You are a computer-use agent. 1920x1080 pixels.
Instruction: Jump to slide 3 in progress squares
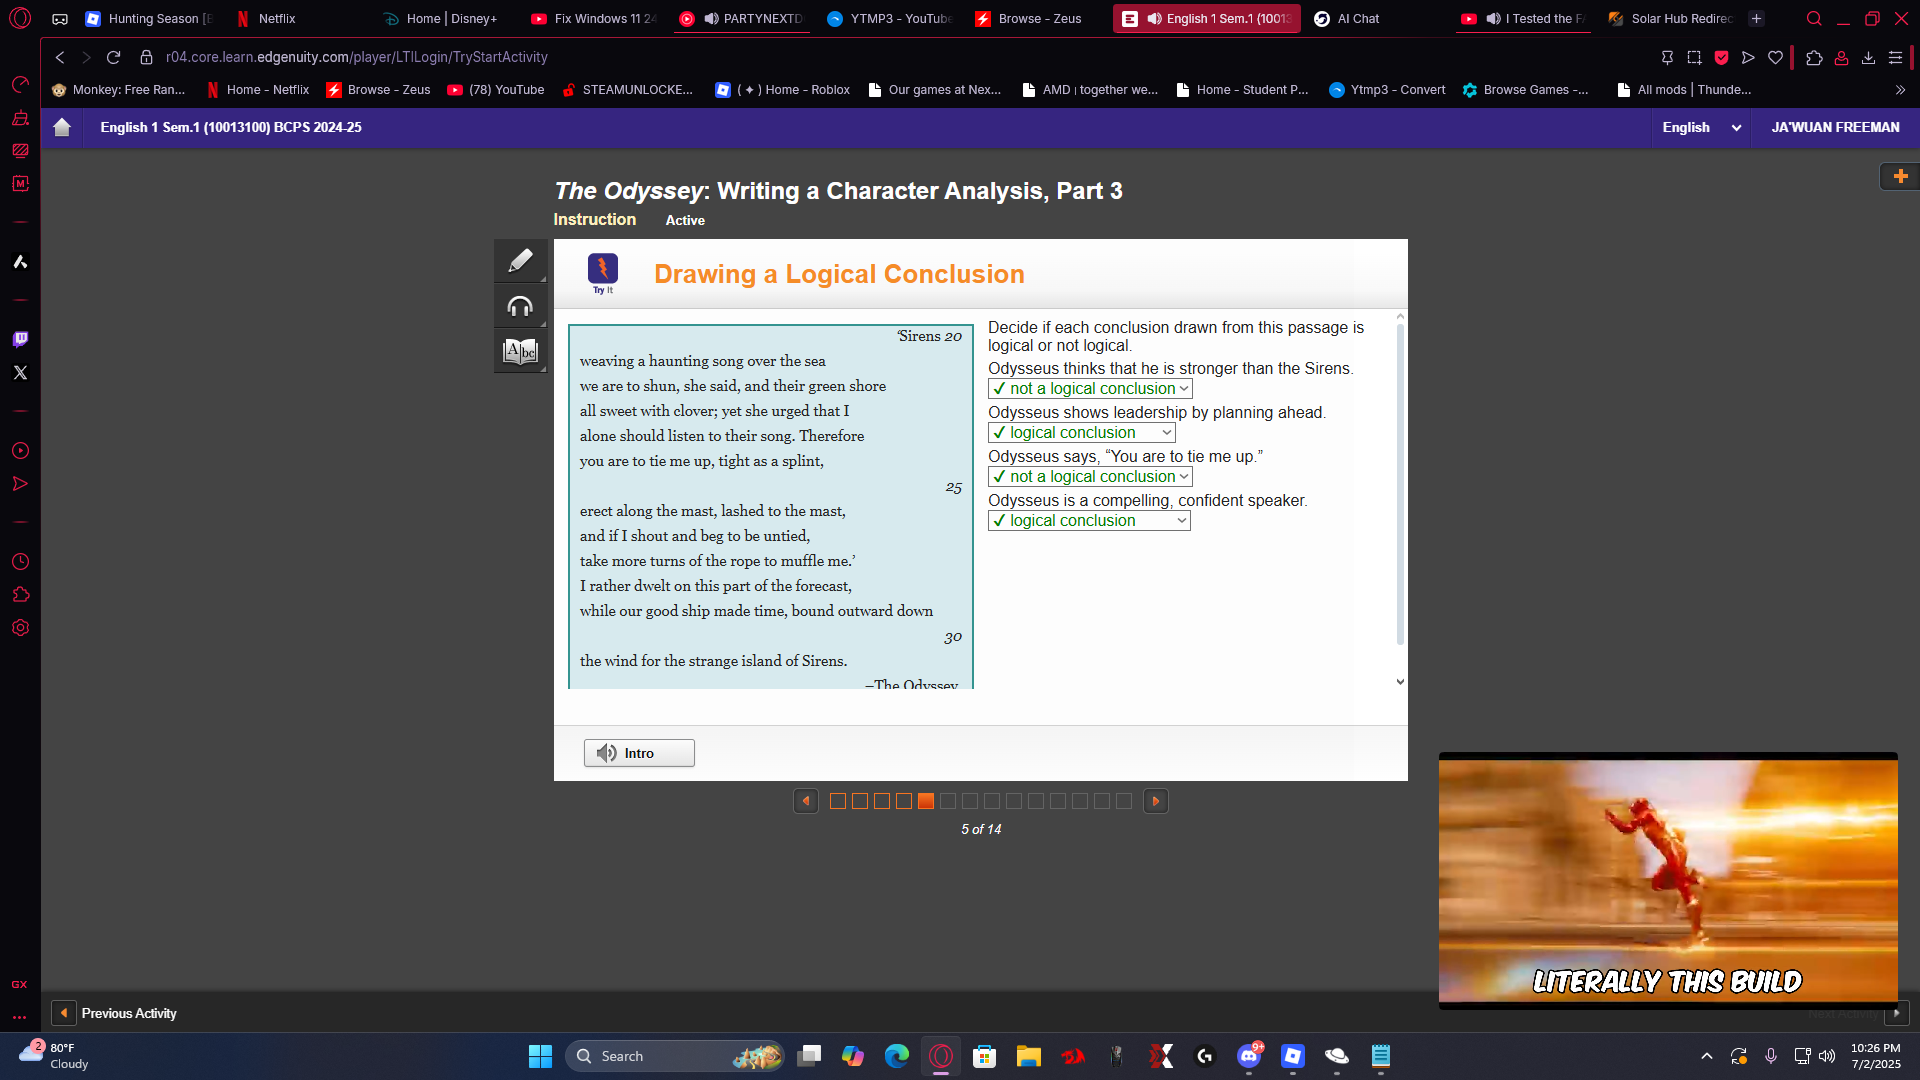(x=882, y=801)
